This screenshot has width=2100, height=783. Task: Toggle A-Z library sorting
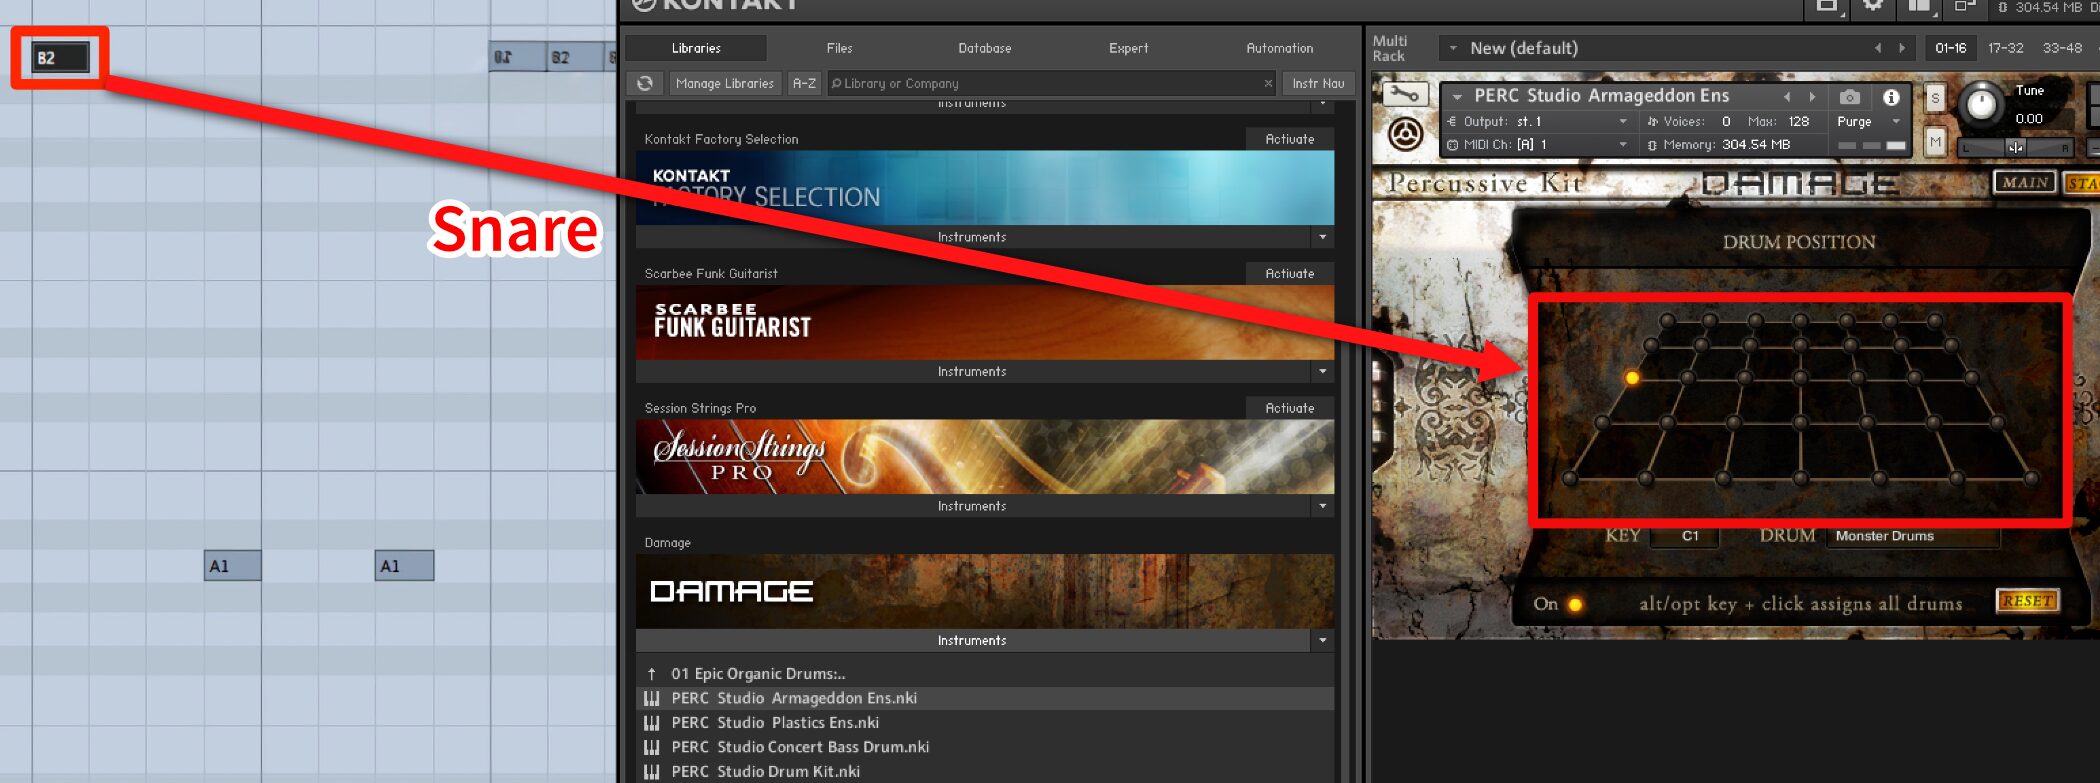click(804, 83)
